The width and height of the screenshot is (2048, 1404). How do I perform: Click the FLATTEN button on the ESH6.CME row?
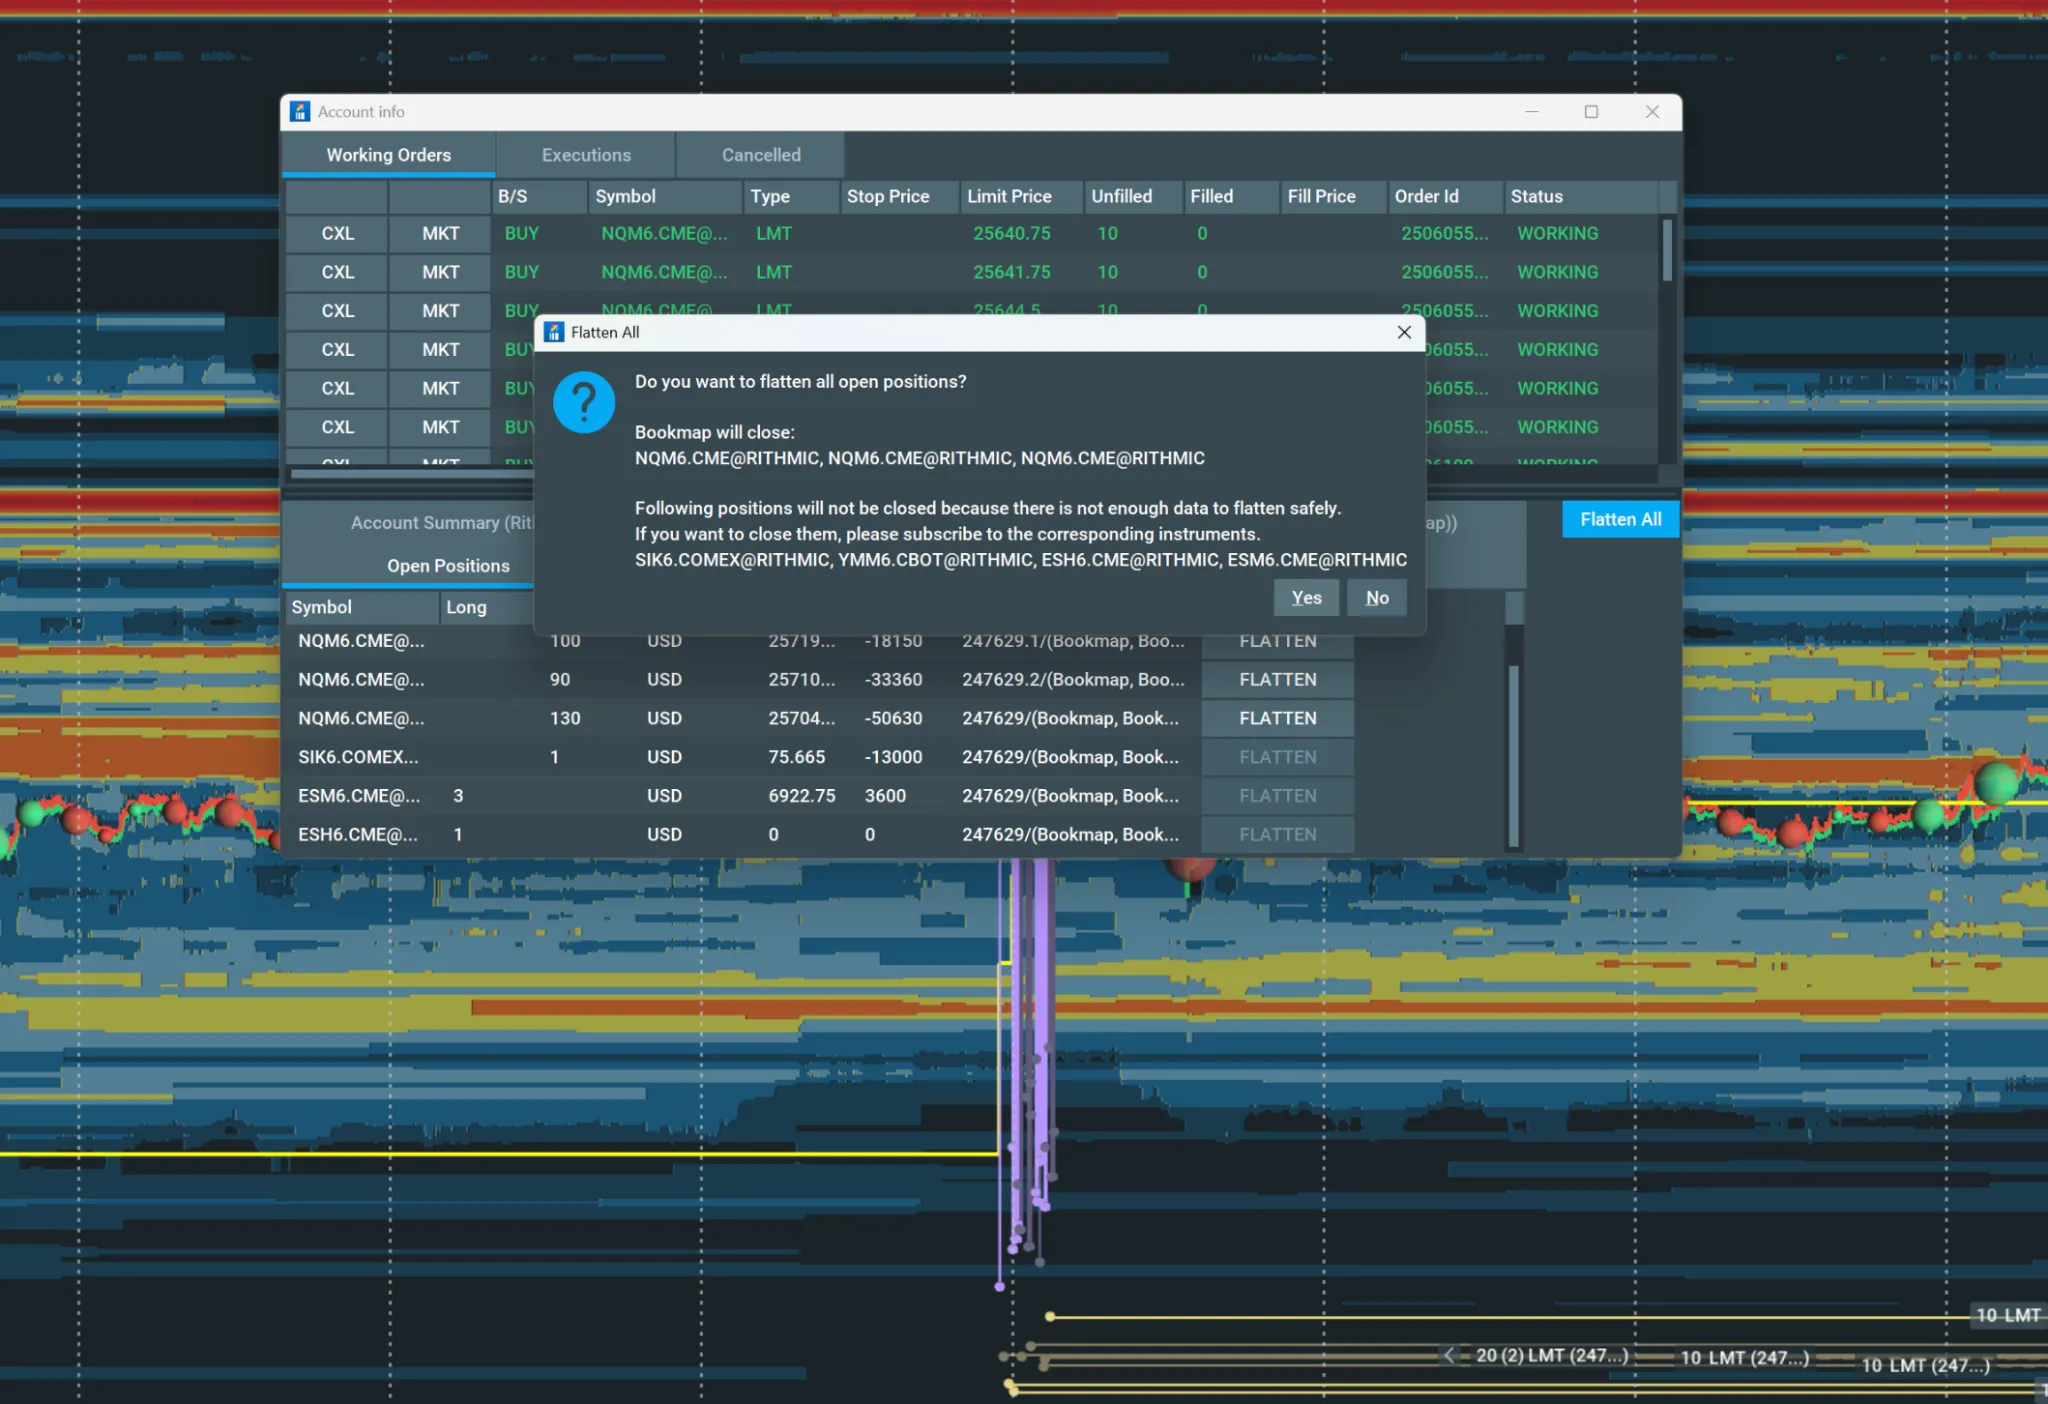coord(1277,835)
